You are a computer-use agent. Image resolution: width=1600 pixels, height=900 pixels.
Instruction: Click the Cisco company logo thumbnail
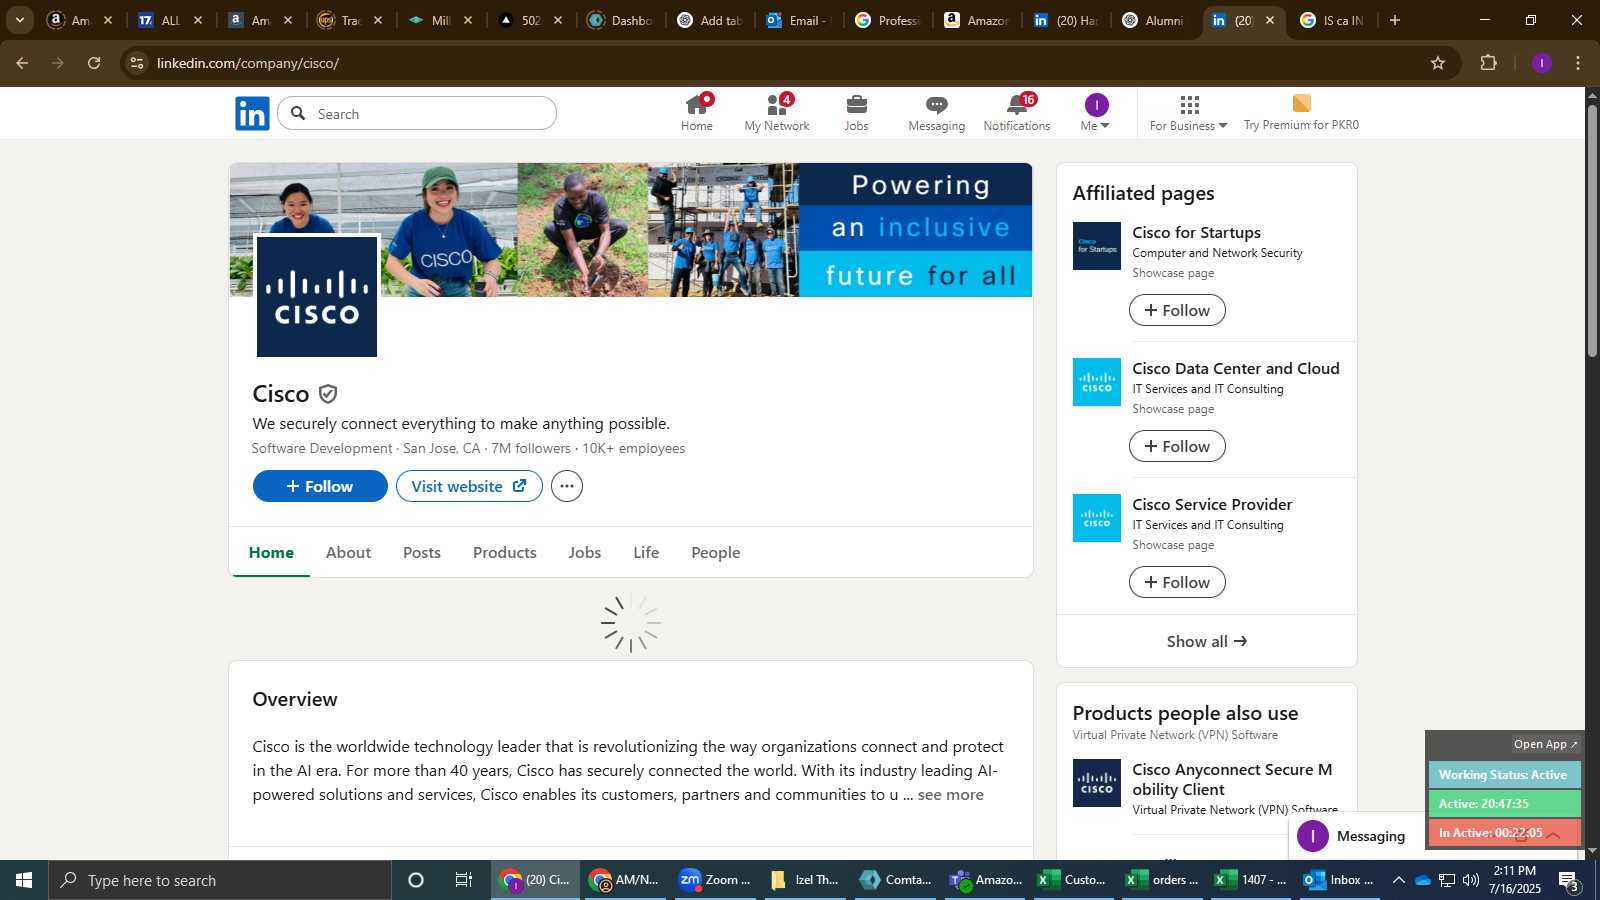coord(317,297)
